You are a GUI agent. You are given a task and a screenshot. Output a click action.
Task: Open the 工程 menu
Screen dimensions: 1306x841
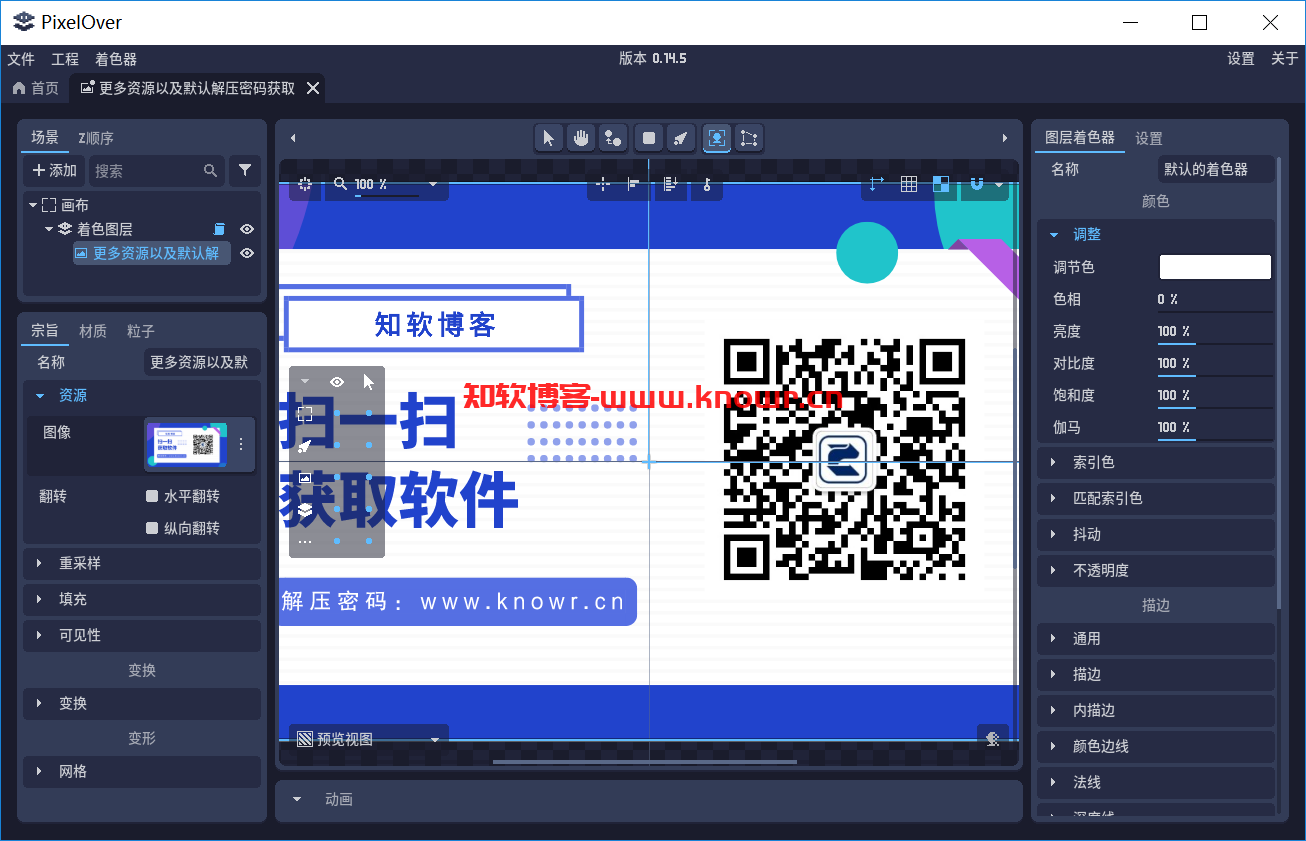pos(65,59)
